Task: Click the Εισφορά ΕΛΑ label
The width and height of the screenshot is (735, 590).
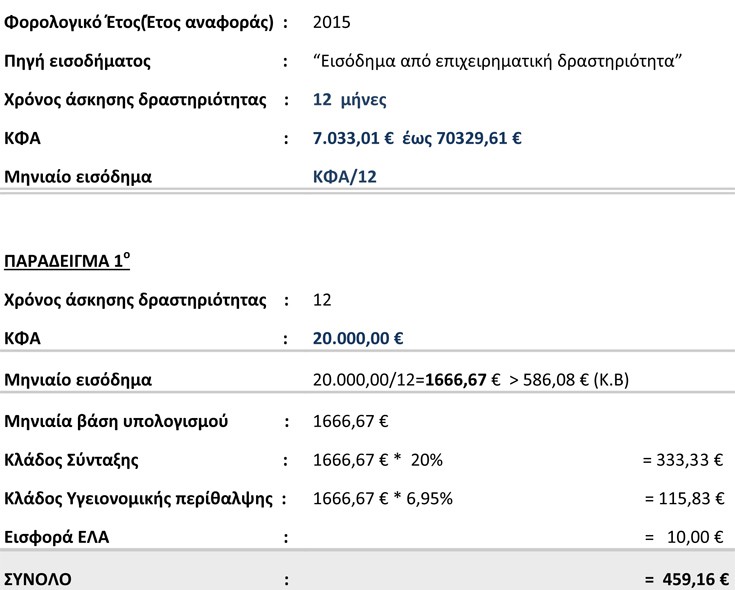Action: (57, 537)
